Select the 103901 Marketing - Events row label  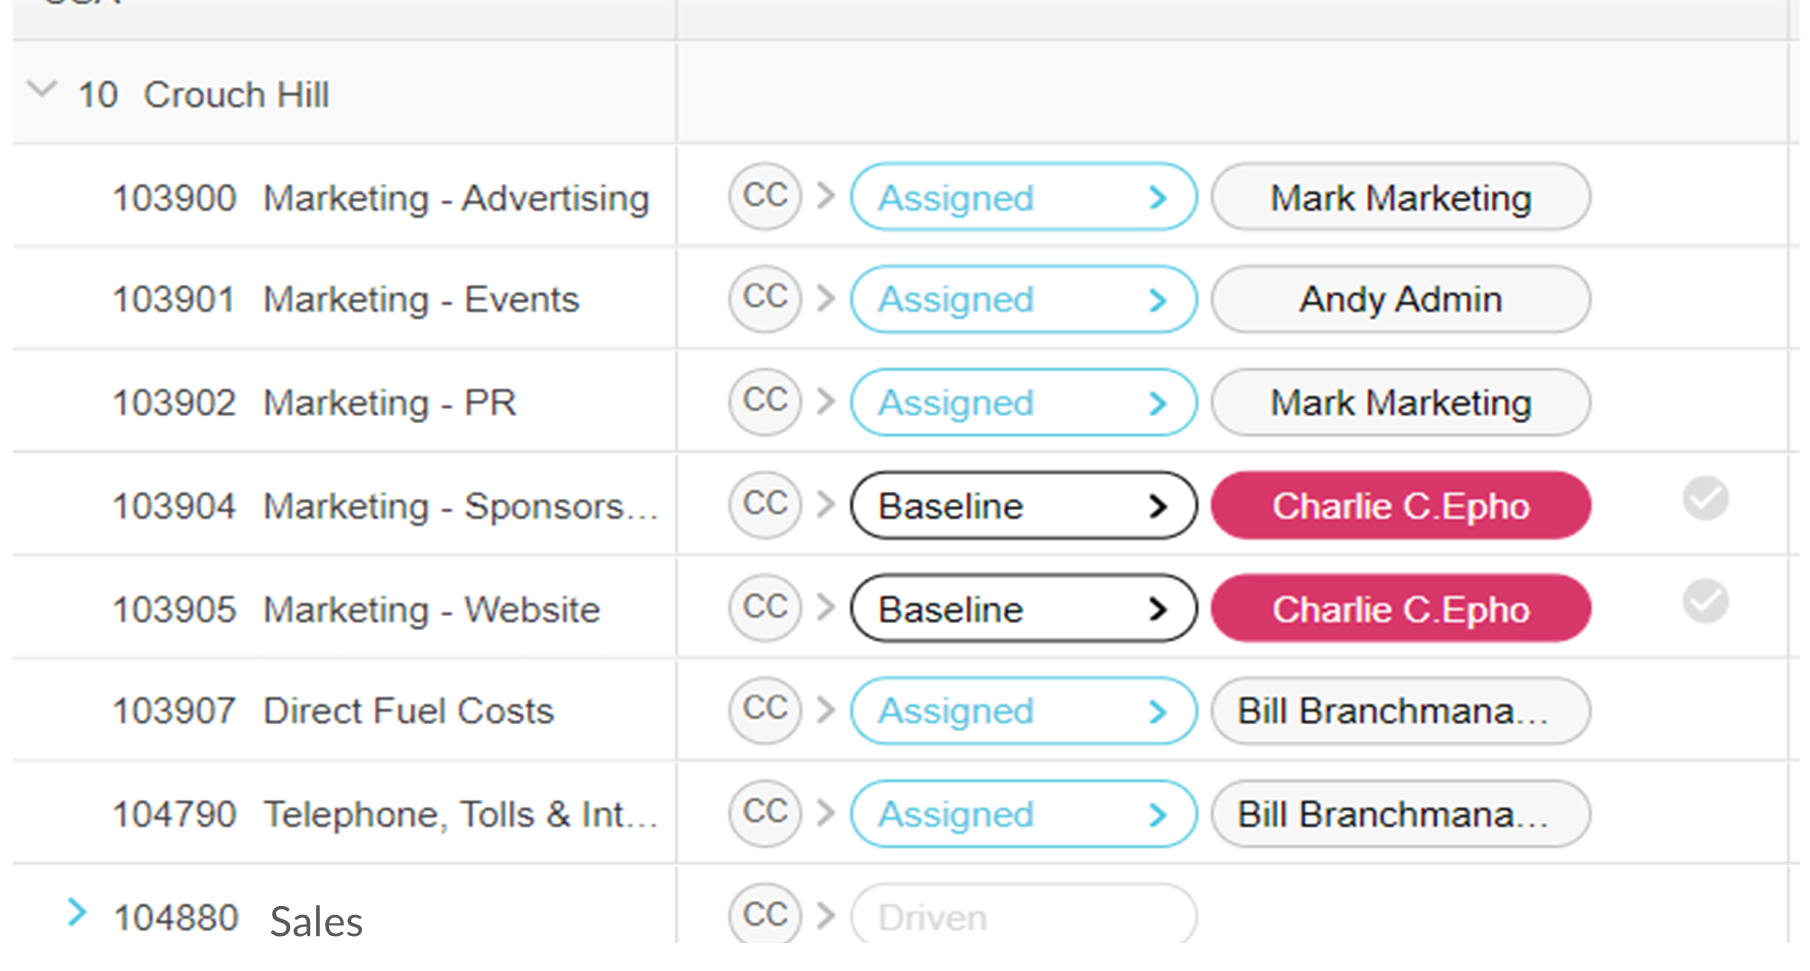[x=345, y=299]
